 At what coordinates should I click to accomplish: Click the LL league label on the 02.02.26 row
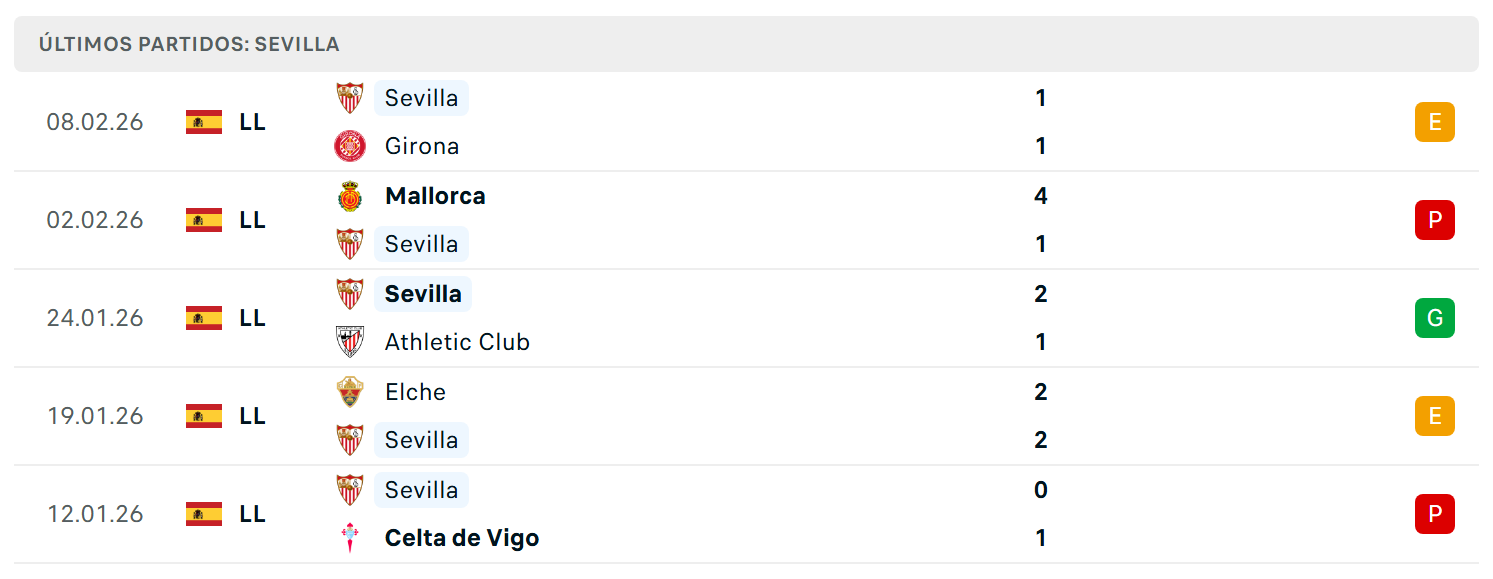tap(253, 220)
